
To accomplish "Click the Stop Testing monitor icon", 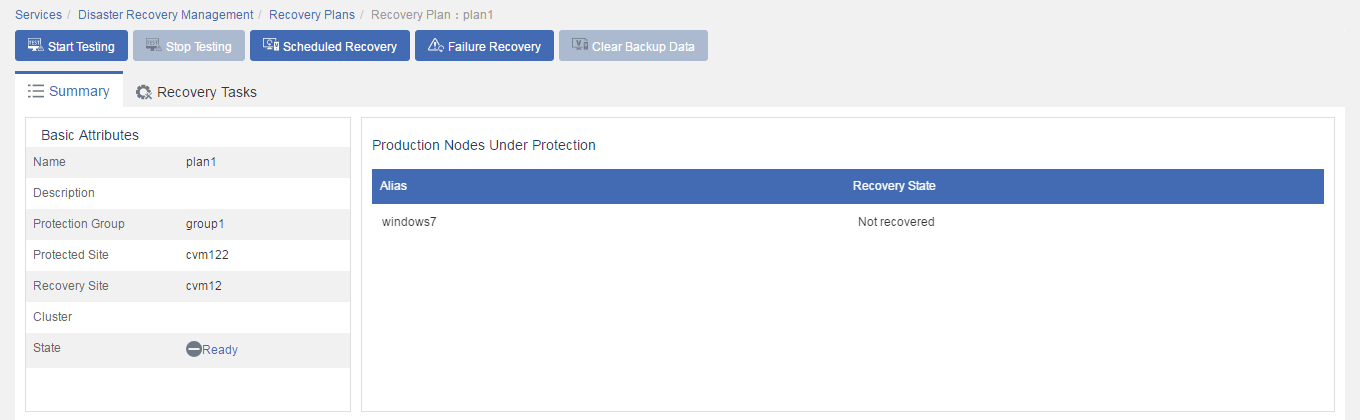I will [154, 46].
